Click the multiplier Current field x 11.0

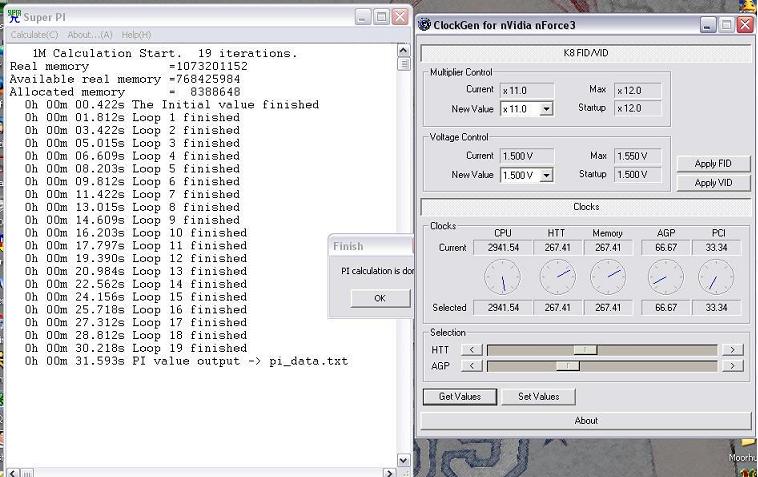pos(527,90)
